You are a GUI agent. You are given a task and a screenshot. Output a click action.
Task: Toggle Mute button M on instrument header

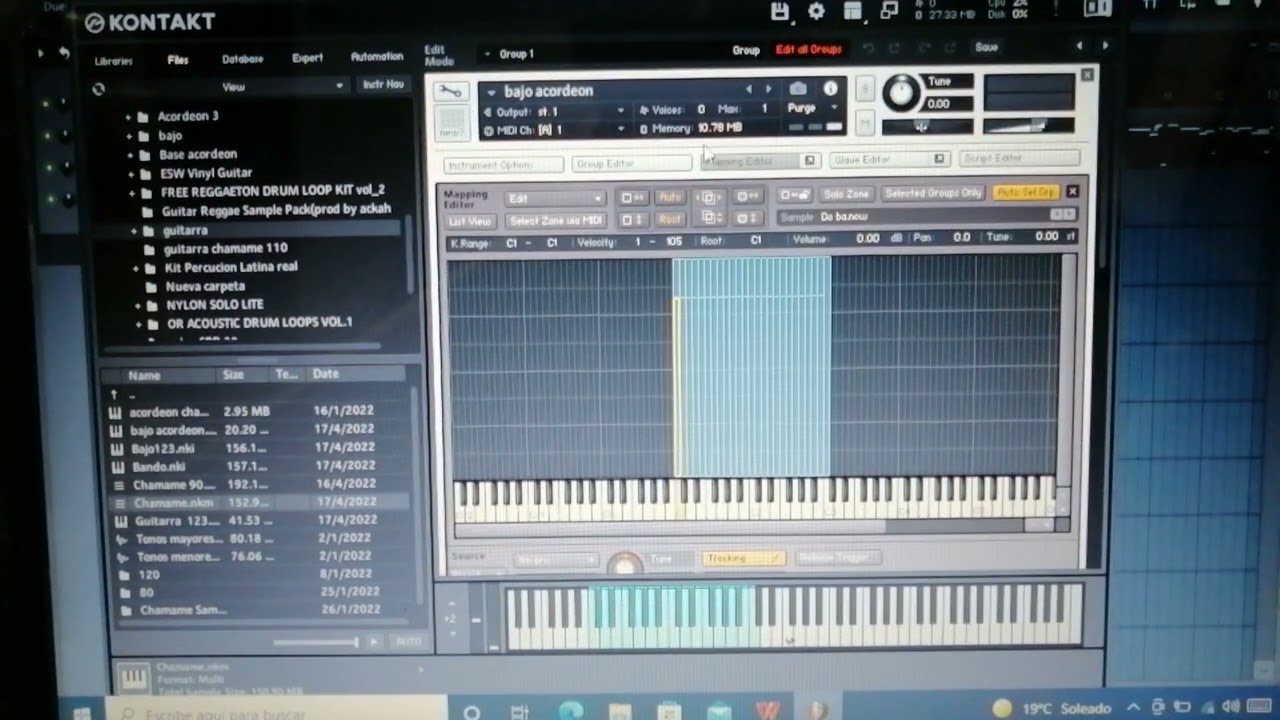pyautogui.click(x=866, y=123)
